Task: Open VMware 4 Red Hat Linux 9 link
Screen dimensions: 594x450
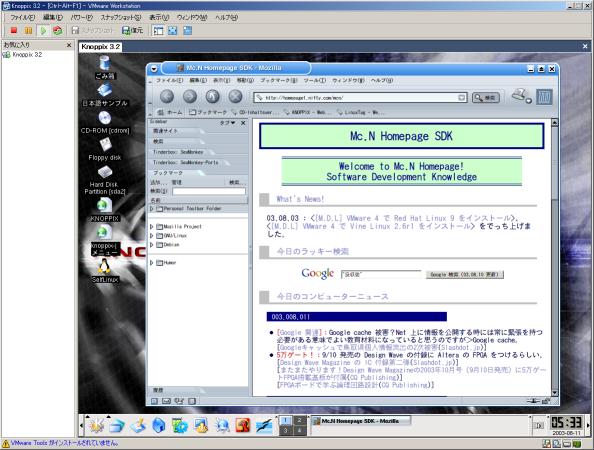Action: pyautogui.click(x=413, y=218)
